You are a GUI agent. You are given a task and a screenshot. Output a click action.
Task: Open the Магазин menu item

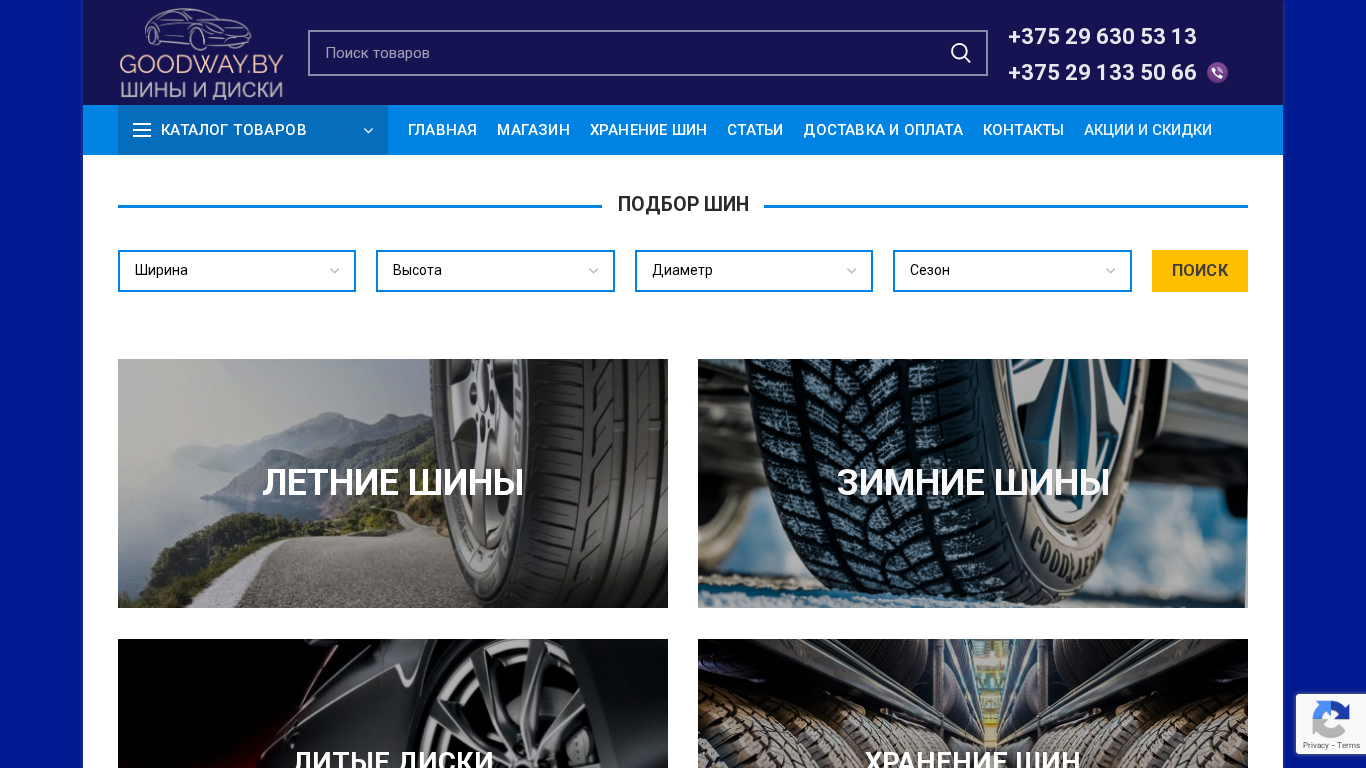[533, 130]
